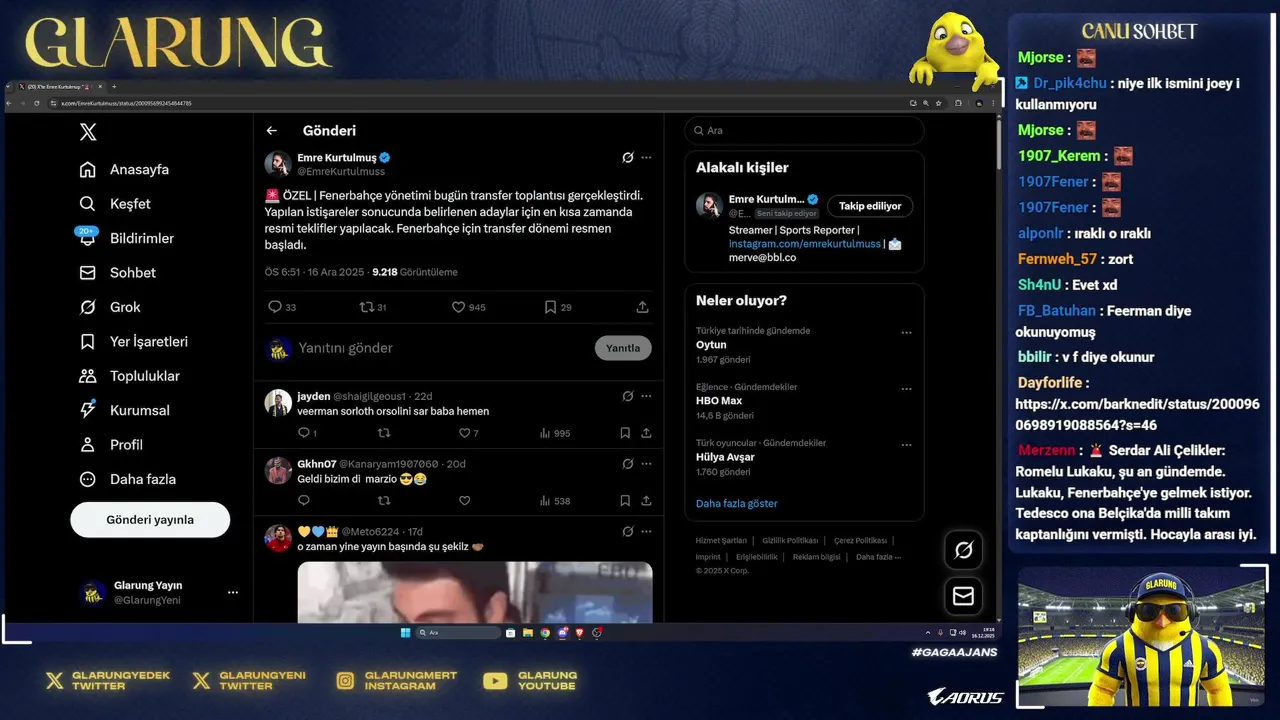Open options for HBO Max trend

click(x=906, y=389)
